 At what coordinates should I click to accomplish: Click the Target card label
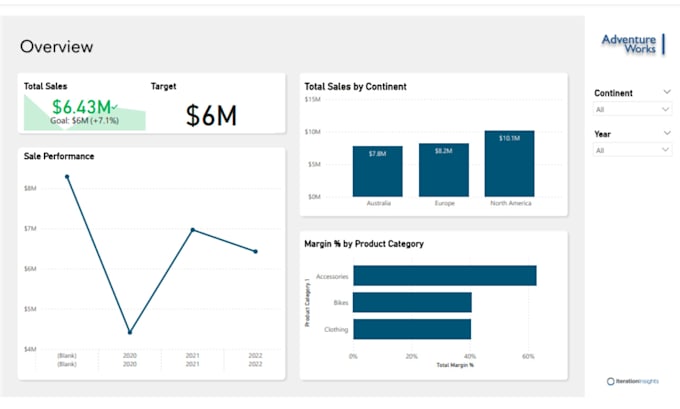point(163,86)
